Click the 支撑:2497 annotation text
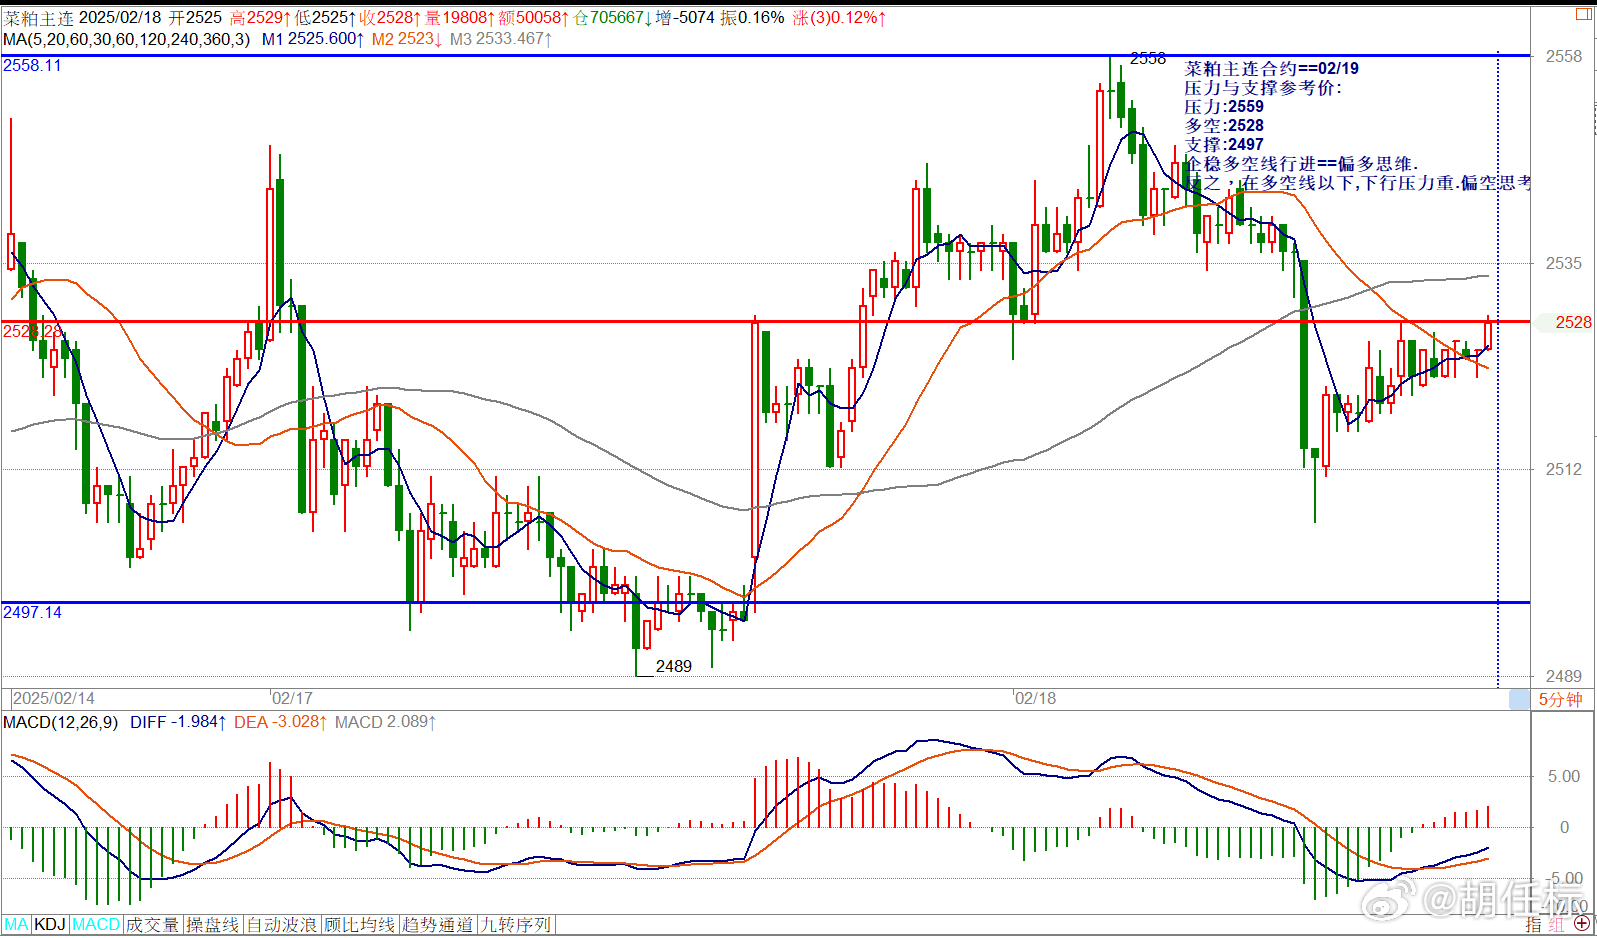The height and width of the screenshot is (938, 1597). click(x=1224, y=145)
